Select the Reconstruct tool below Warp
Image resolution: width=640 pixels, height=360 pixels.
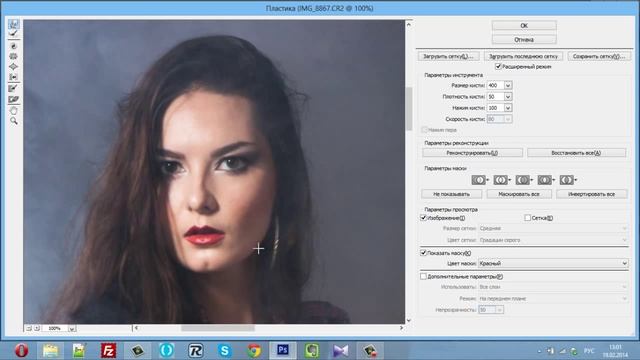pyautogui.click(x=13, y=34)
